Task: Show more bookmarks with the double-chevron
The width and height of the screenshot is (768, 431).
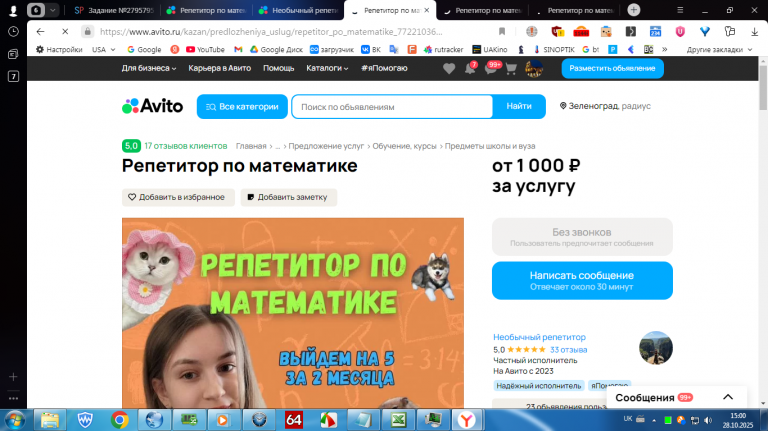Action: click(665, 49)
